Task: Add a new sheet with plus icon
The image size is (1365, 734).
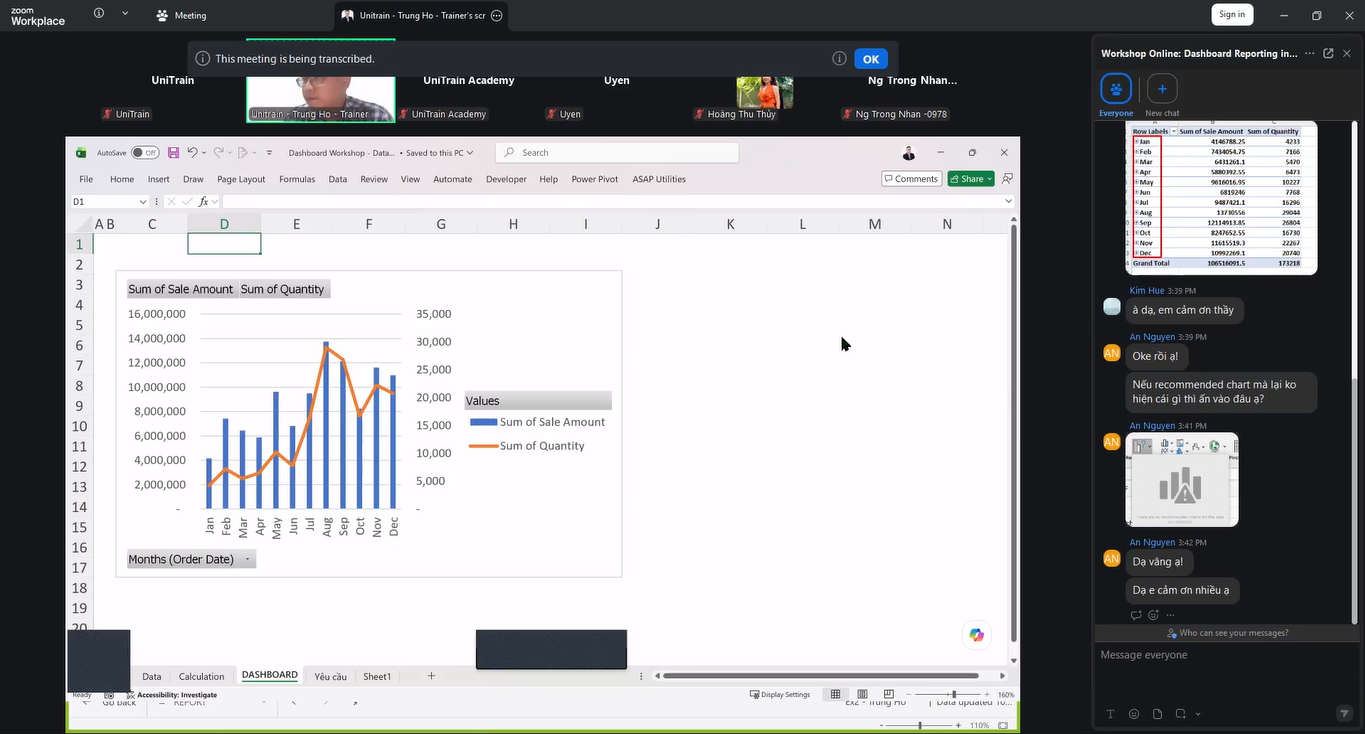Action: [431, 676]
